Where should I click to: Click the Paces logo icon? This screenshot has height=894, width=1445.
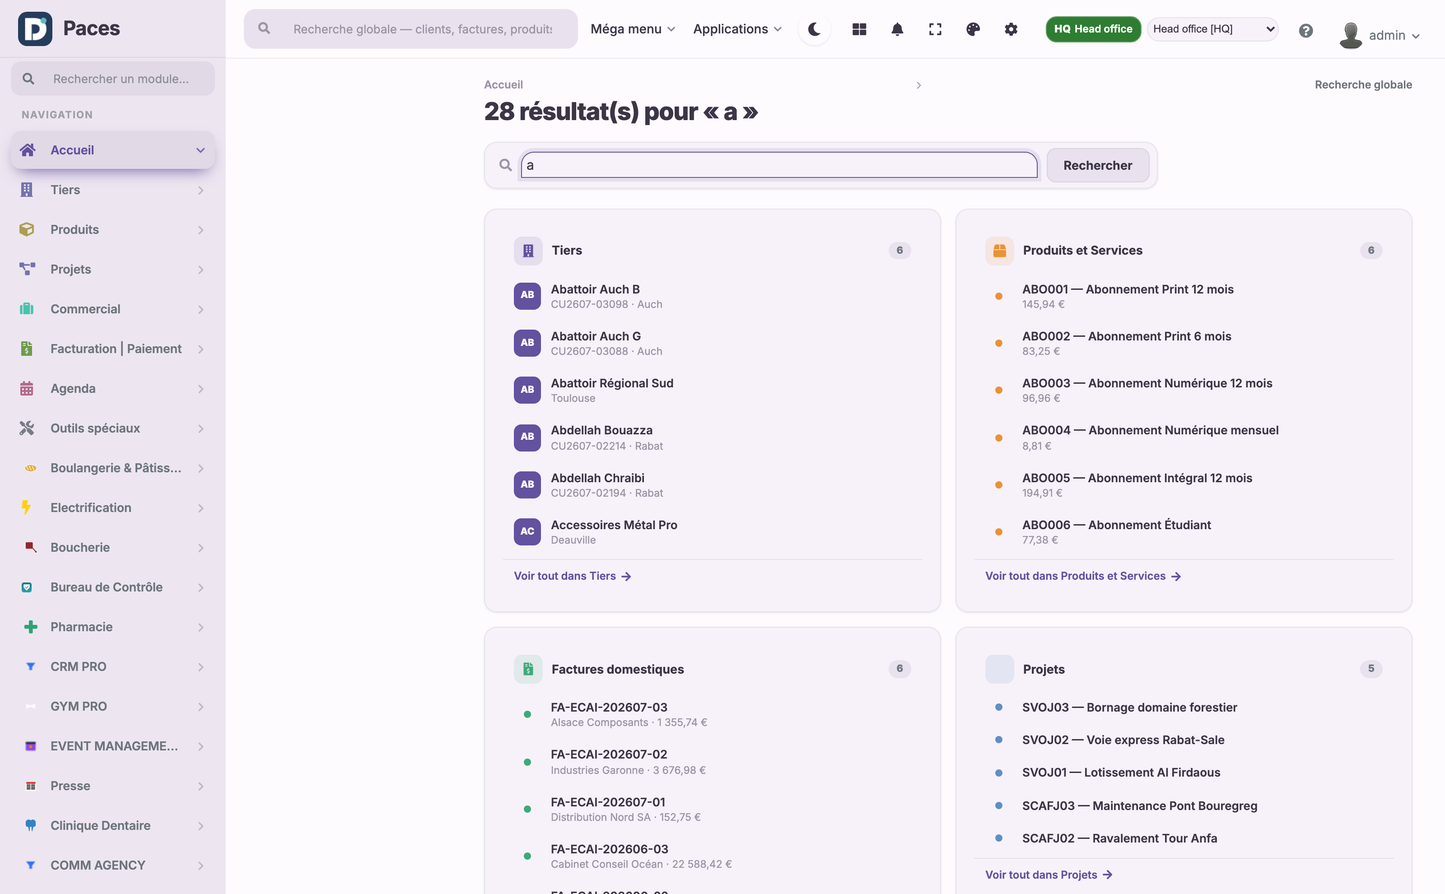35,29
